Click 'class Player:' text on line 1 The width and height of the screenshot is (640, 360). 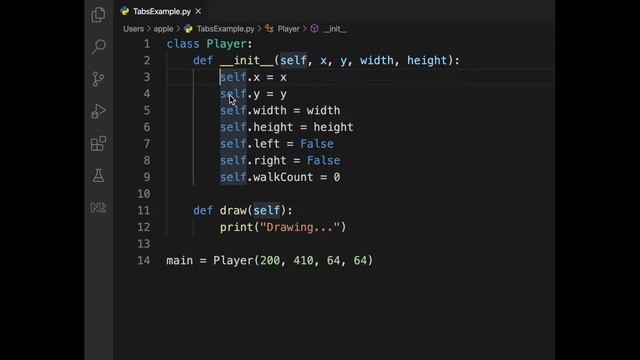[209, 44]
